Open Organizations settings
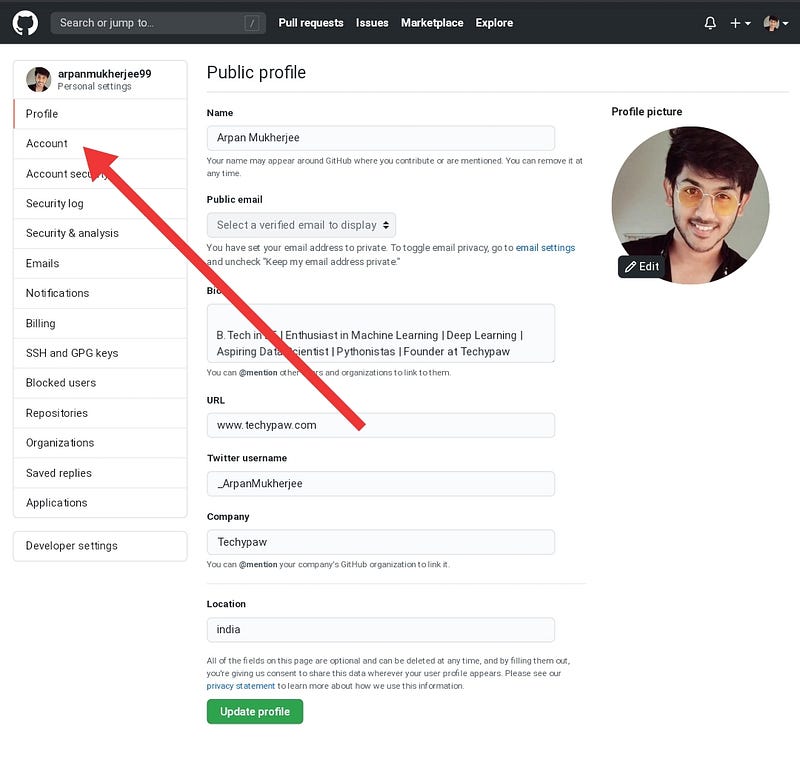The height and width of the screenshot is (759, 800). click(x=100, y=443)
